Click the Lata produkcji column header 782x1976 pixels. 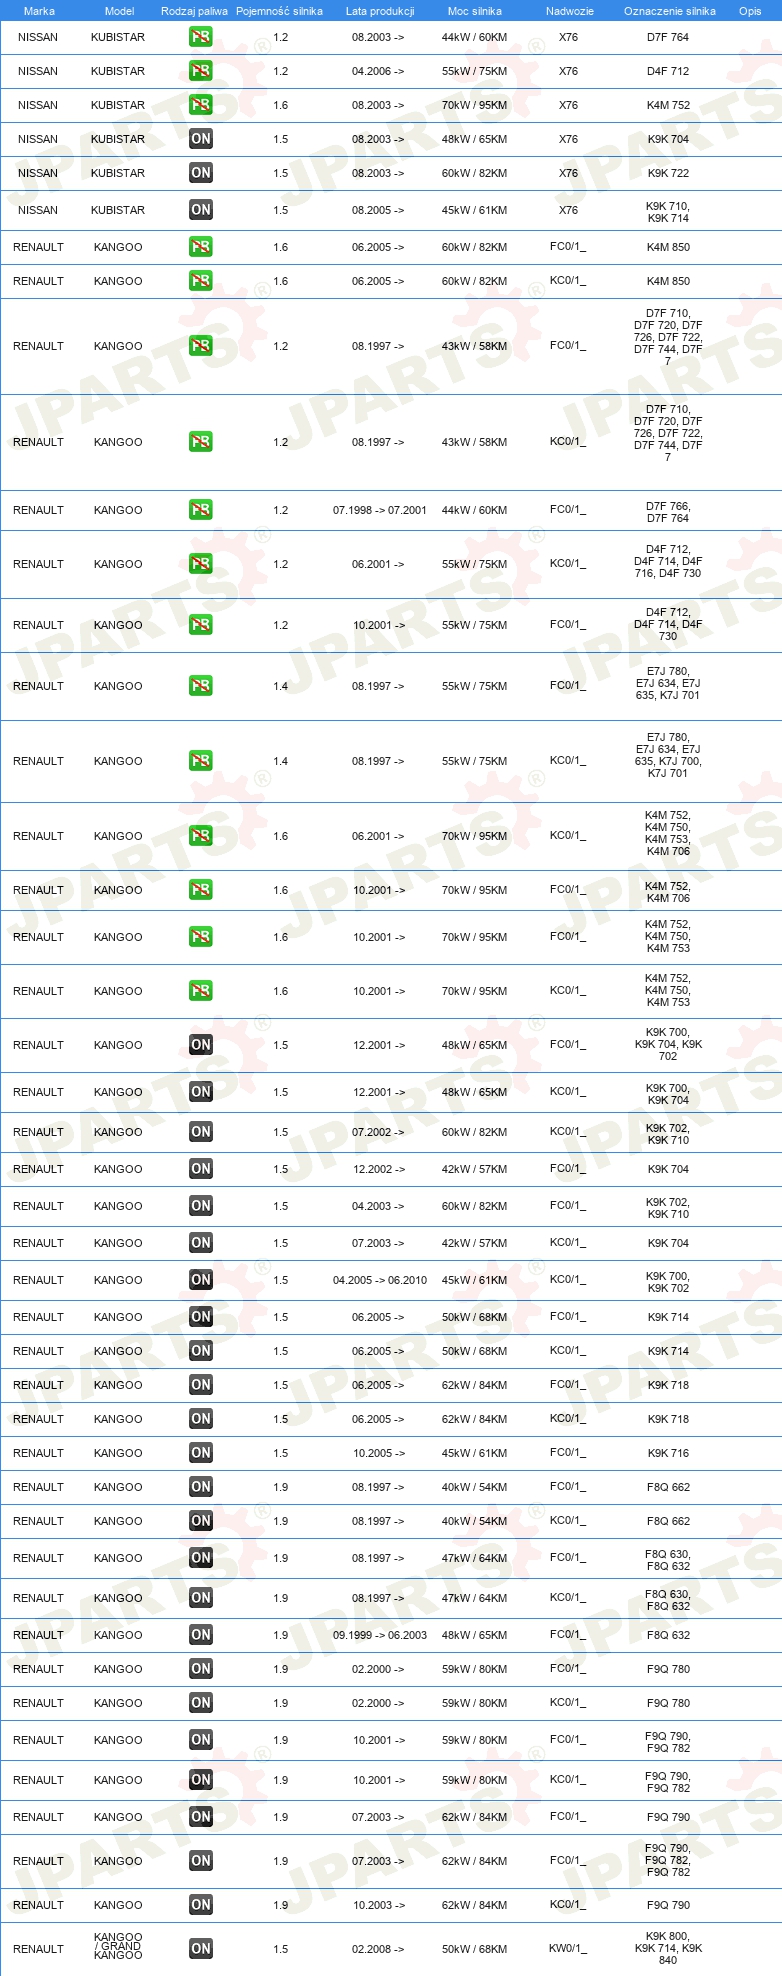click(380, 11)
